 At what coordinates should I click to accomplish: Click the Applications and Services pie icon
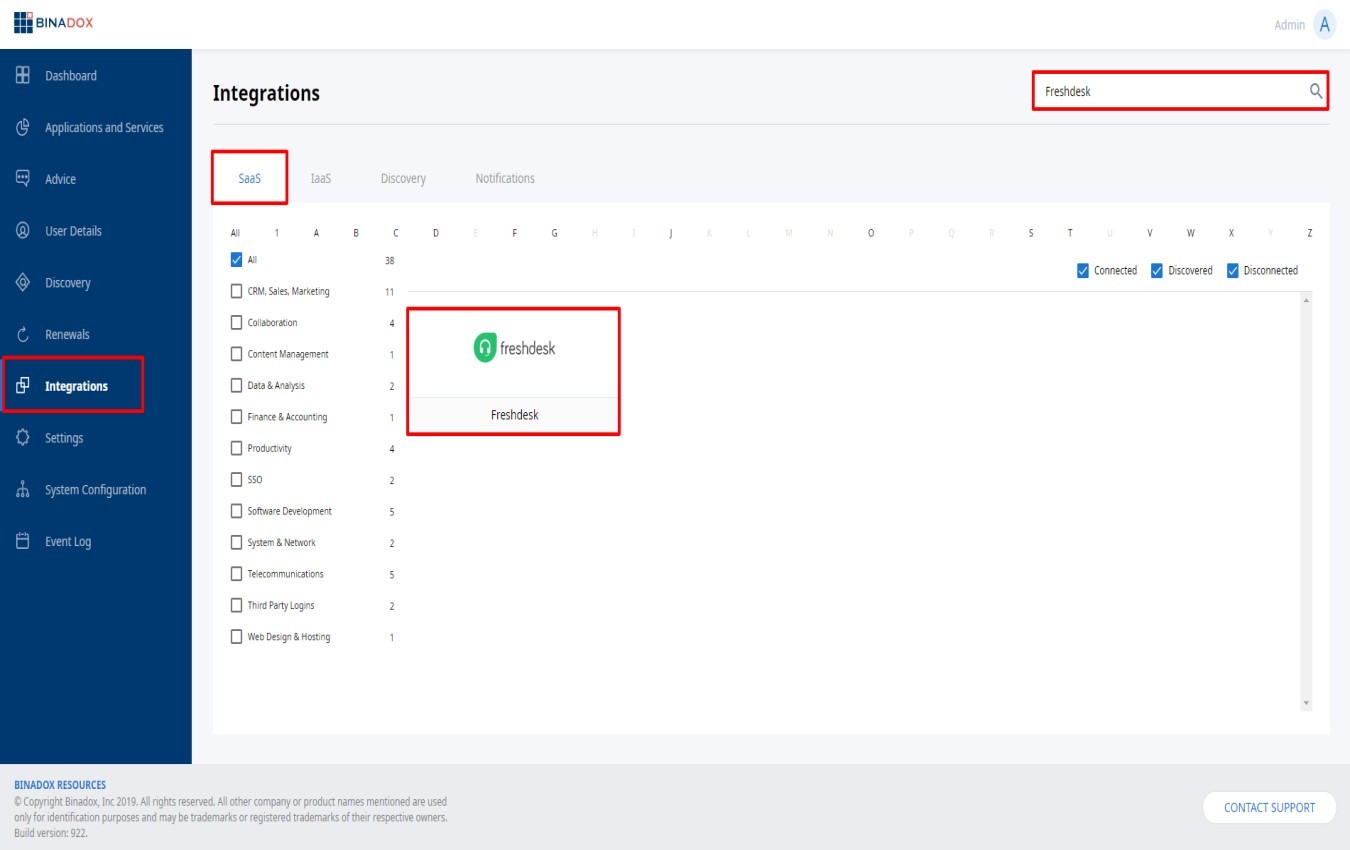tap(23, 127)
